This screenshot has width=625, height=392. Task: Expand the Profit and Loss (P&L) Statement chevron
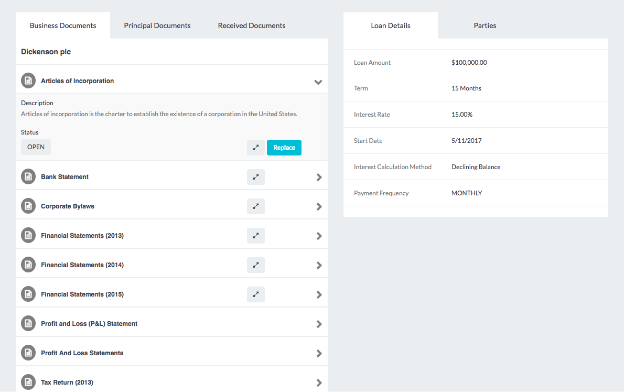tap(319, 324)
